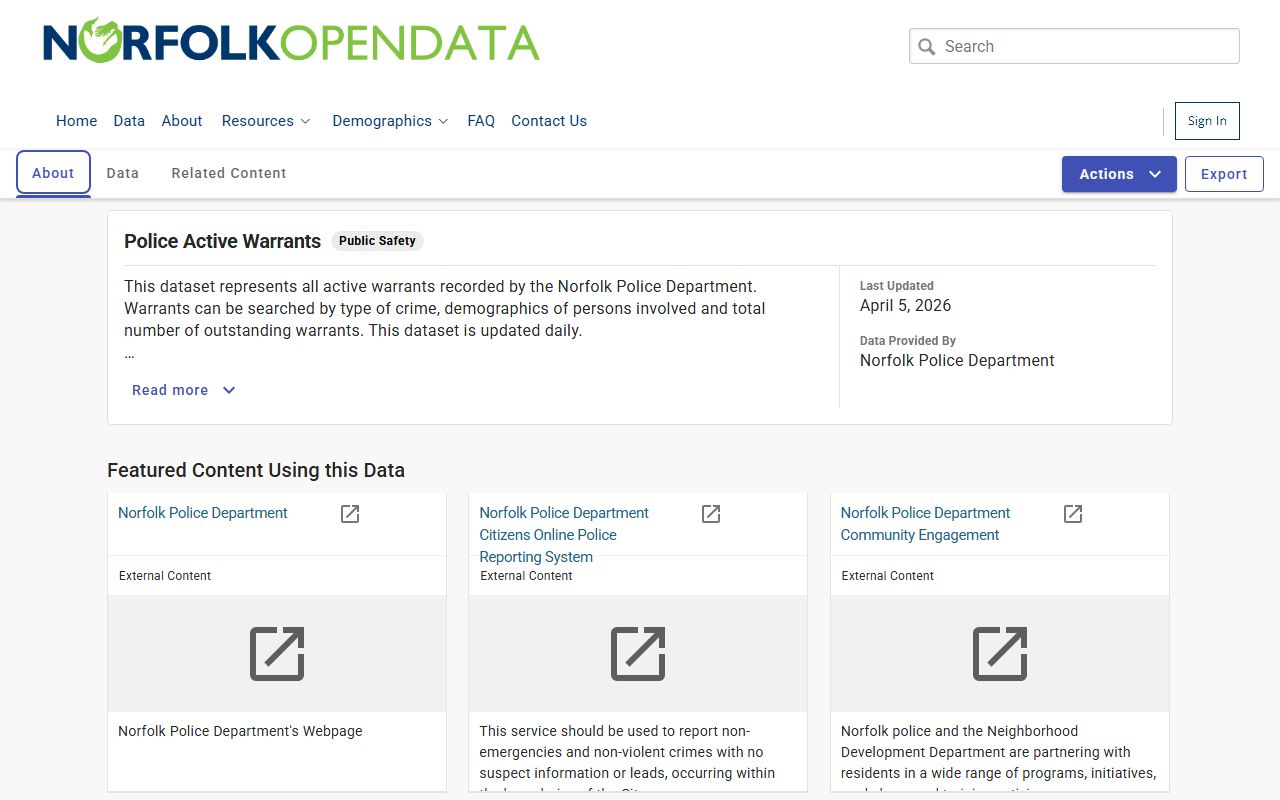The width and height of the screenshot is (1280, 800).
Task: Click the Norfolk Open Data logo
Action: [x=291, y=41]
